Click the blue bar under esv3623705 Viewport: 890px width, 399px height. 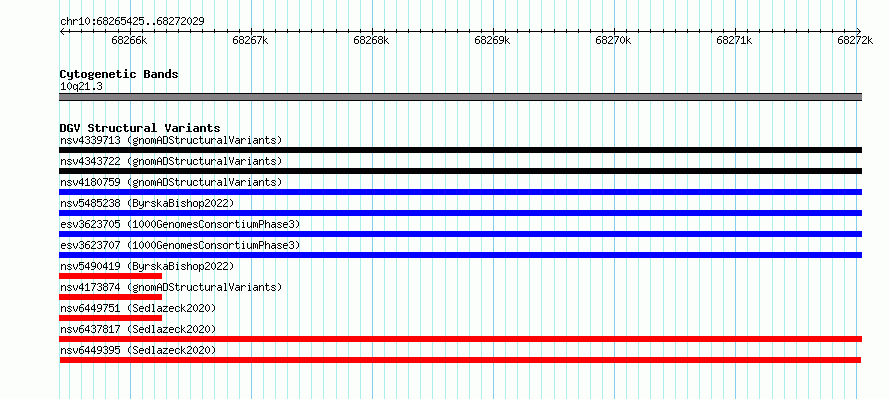pos(460,234)
